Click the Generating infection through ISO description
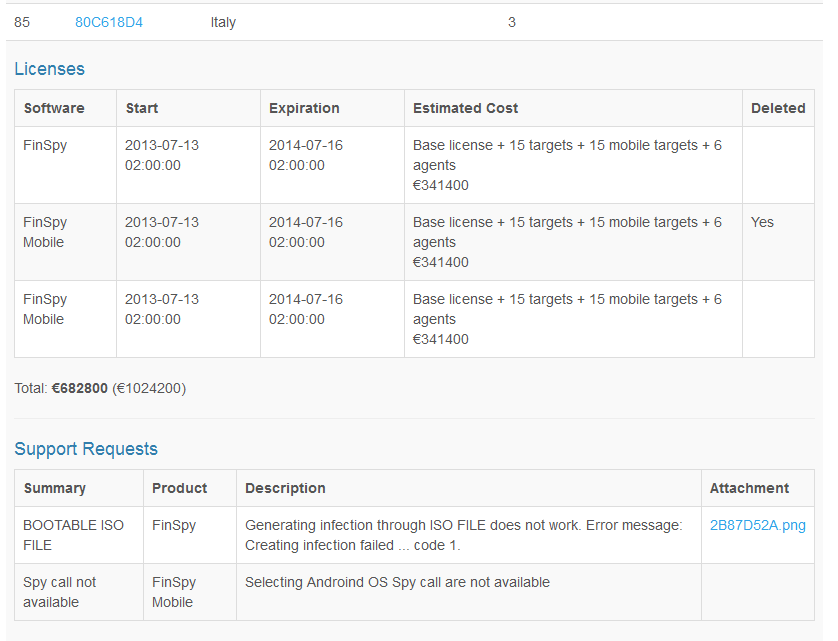 463,535
